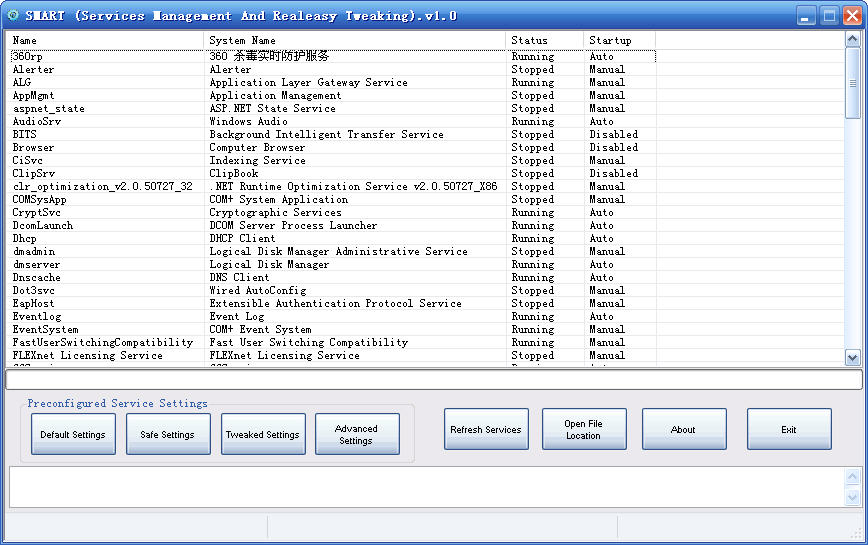
Task: Sort list by Name column header
Action: [x=105, y=40]
